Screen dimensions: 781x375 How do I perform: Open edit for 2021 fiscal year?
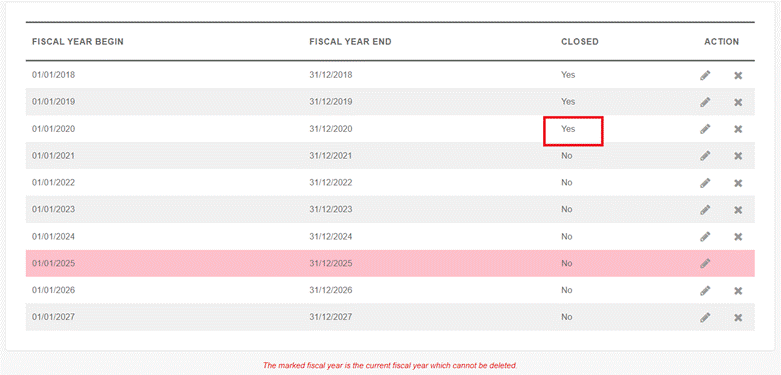click(x=705, y=156)
